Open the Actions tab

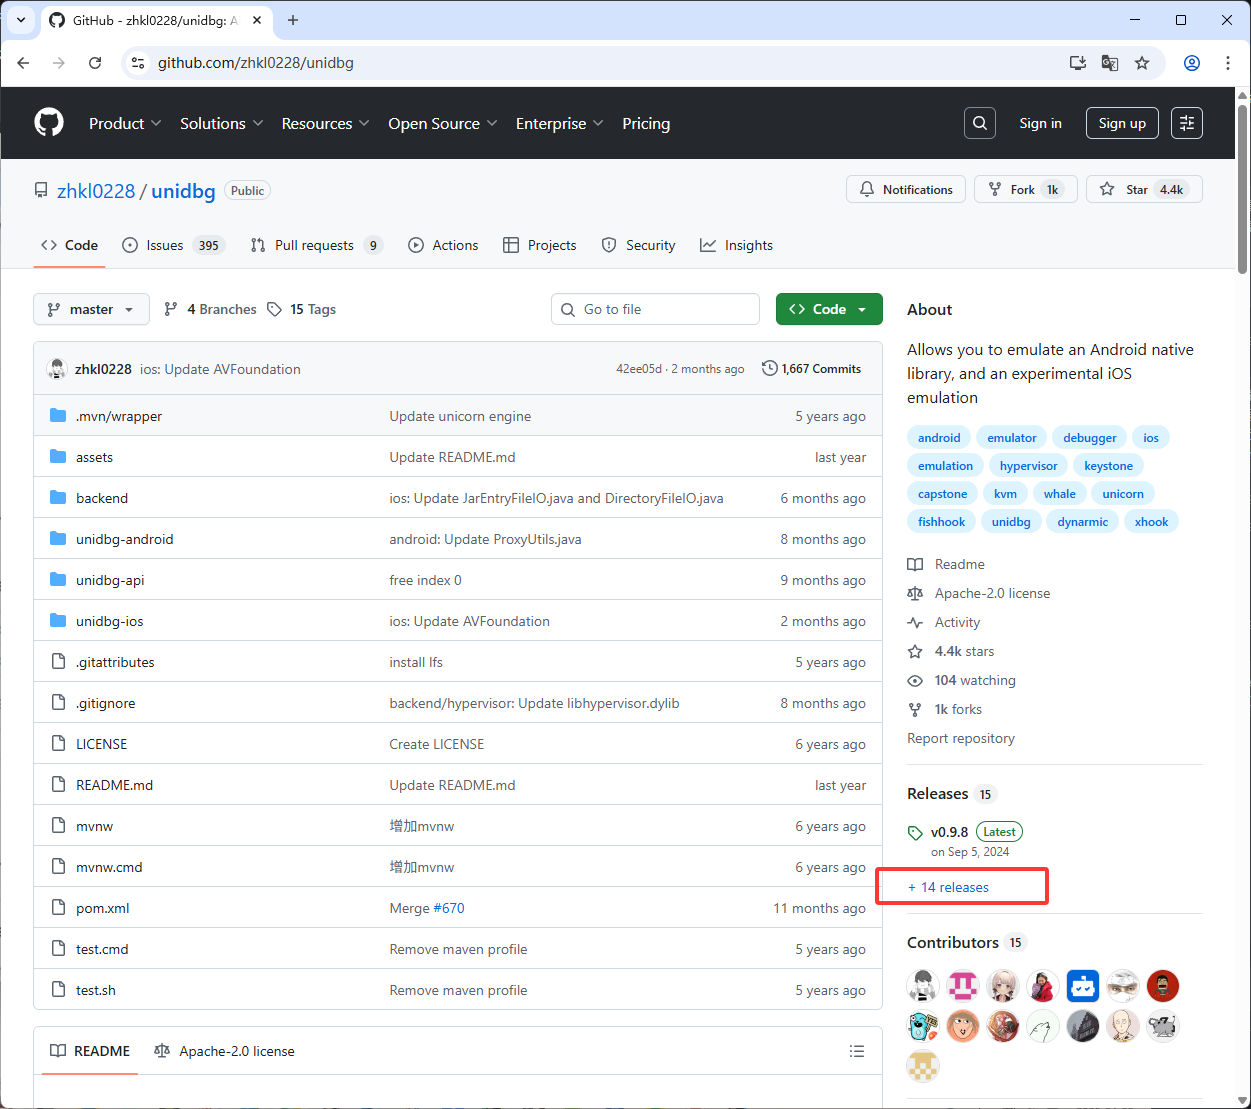(443, 245)
